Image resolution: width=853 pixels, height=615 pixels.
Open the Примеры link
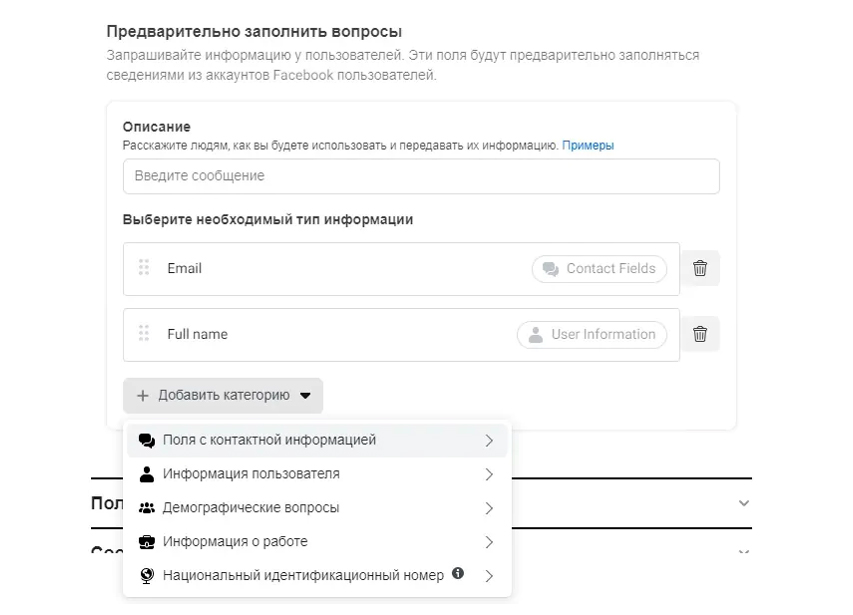point(588,146)
